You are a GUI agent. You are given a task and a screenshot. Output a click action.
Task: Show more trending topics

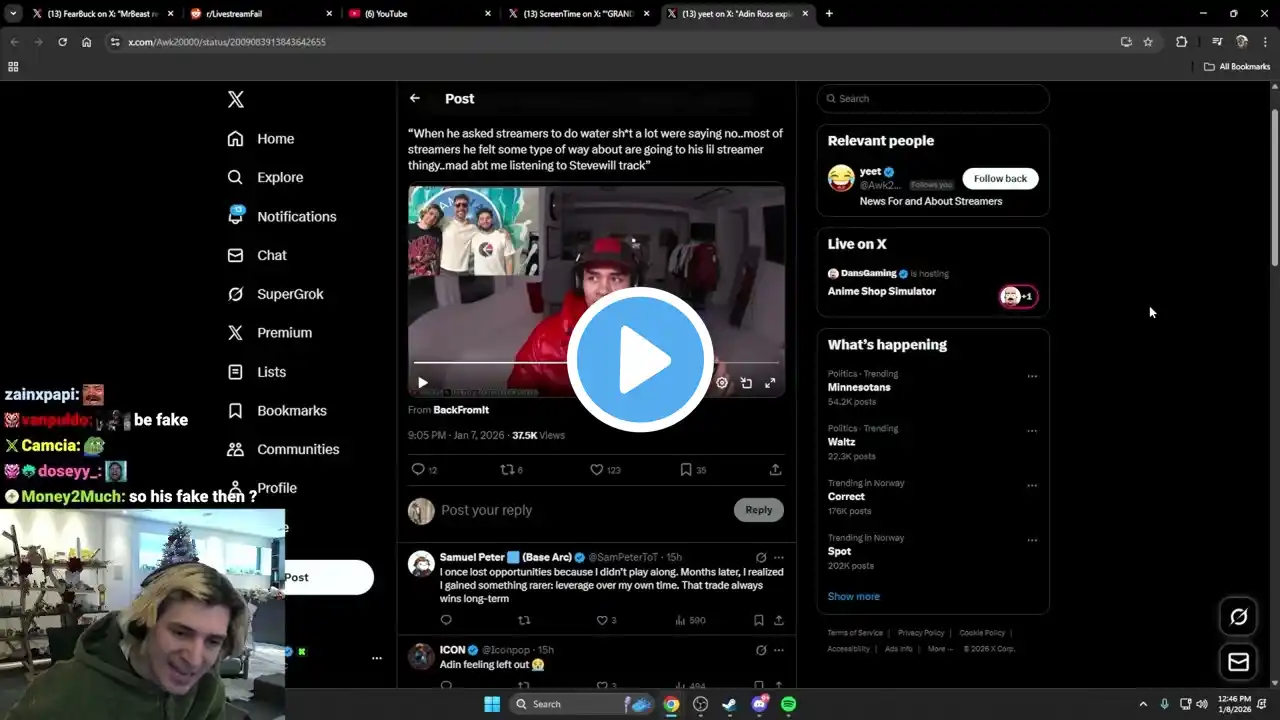(x=854, y=596)
